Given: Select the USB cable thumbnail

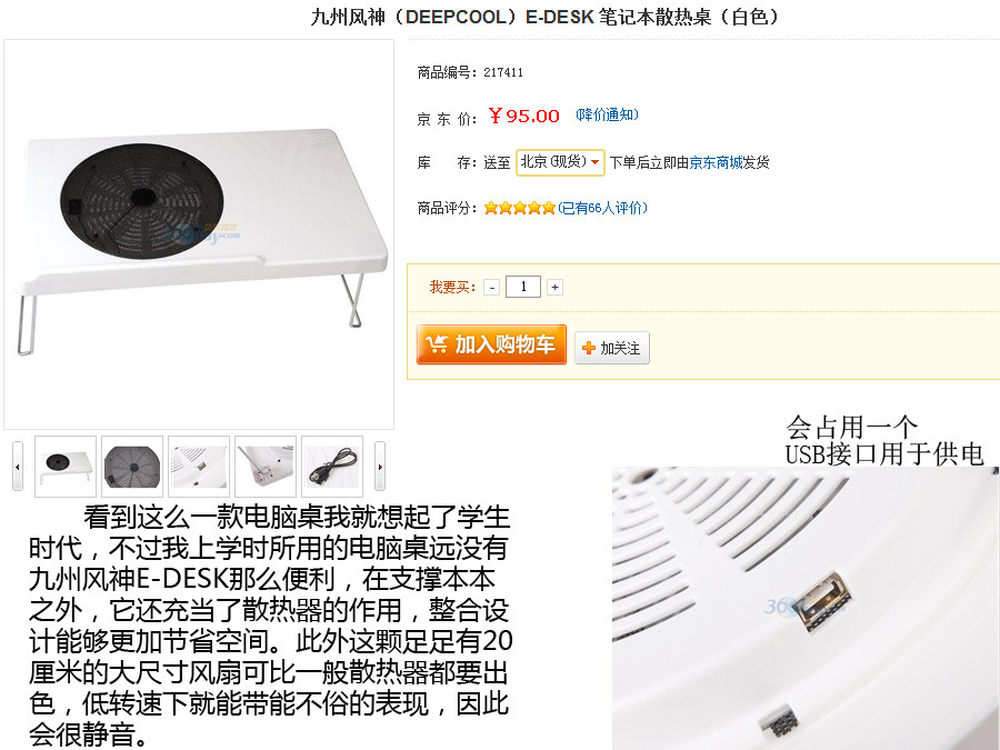Looking at the screenshot, I should pos(332,466).
